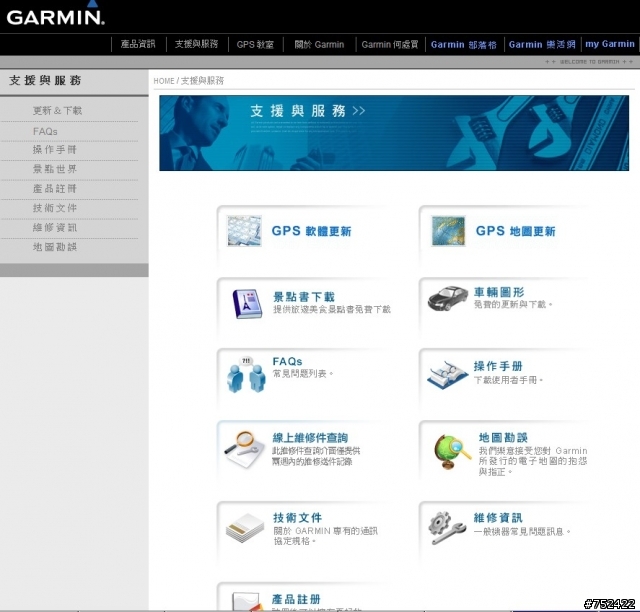Select 地圖勘誤 in the left sidebar
Viewport: 640px width, 612px height.
55,247
